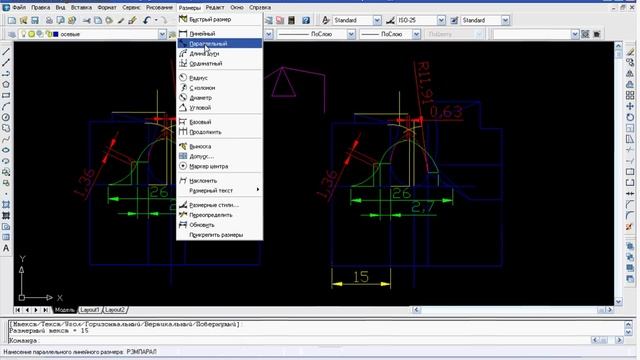Viewport: 640px width, 360px height.
Task: Select the Ellipse draw tool
Action: coord(6,150)
